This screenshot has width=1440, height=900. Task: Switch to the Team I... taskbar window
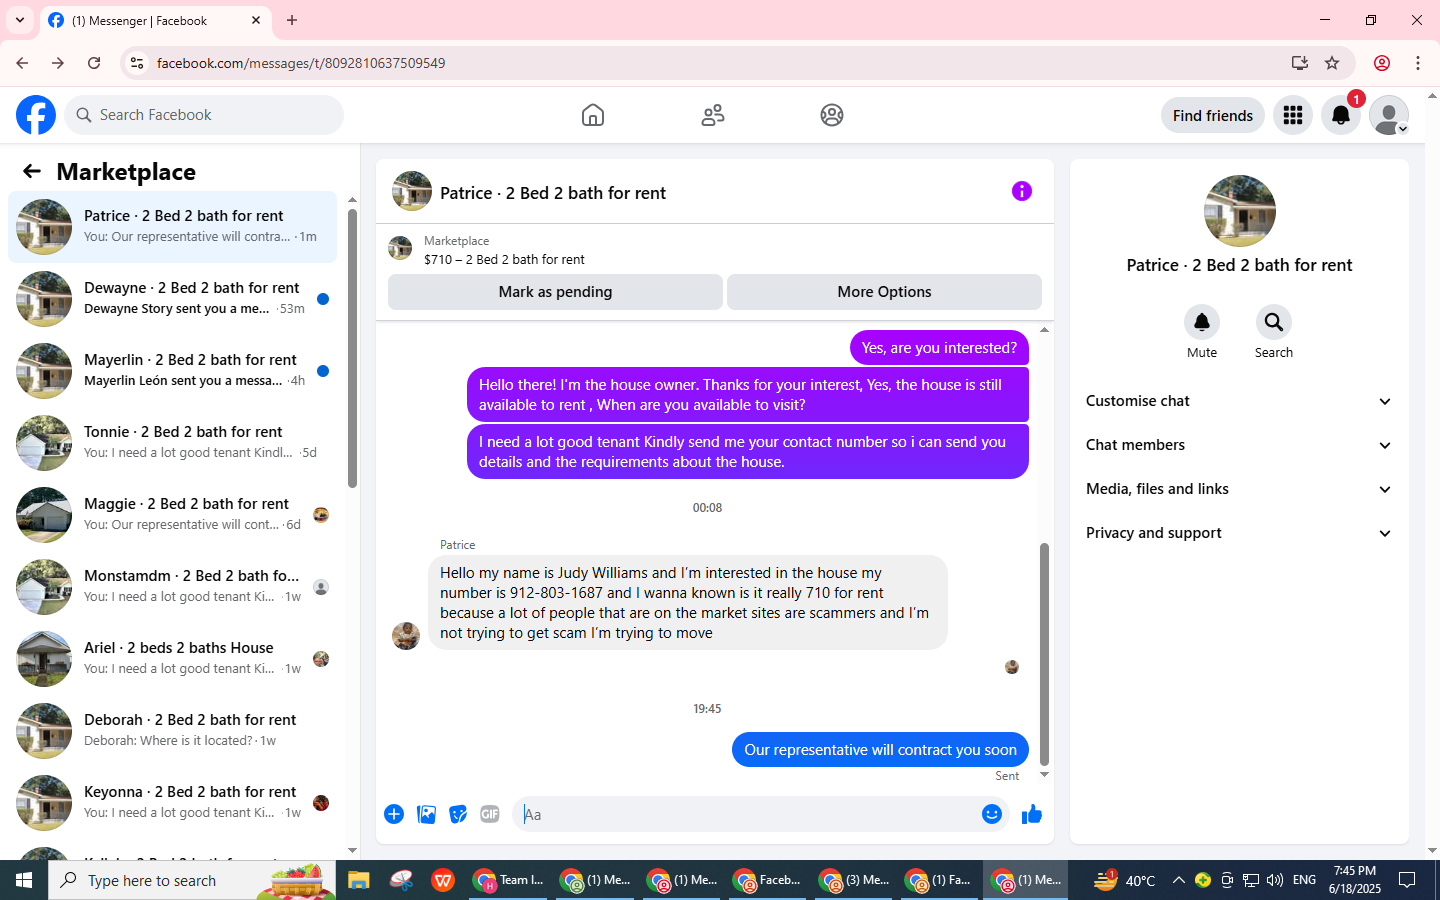pyautogui.click(x=510, y=880)
